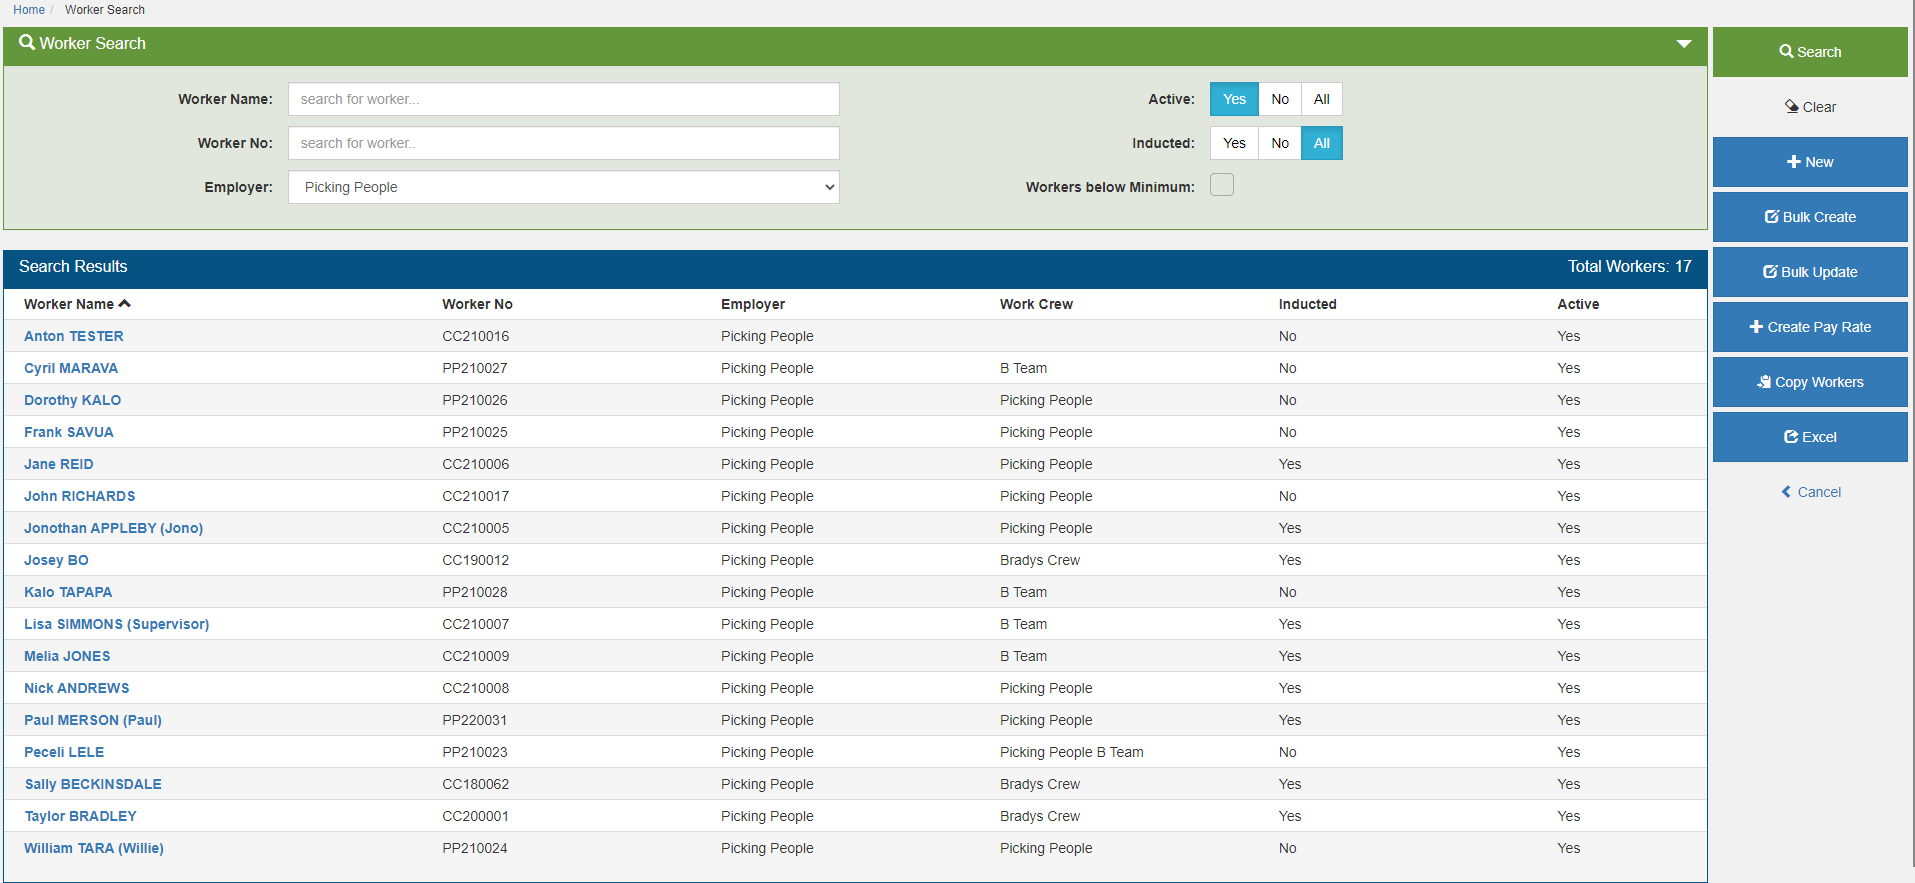
Task: Export results to Excel
Action: pyautogui.click(x=1810, y=437)
